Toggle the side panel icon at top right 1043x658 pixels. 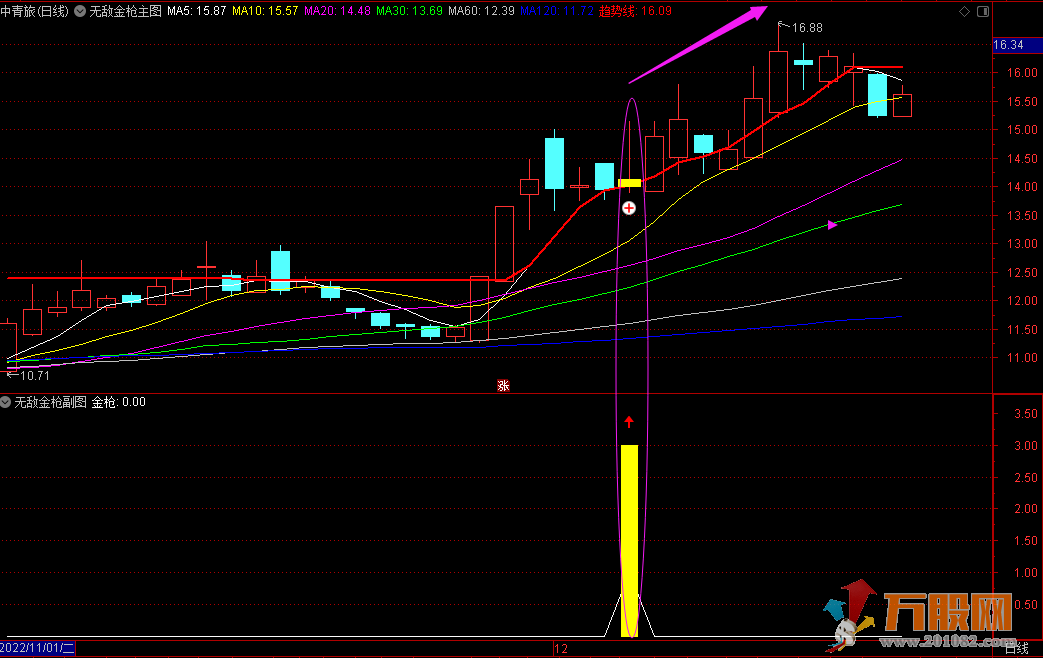[983, 11]
